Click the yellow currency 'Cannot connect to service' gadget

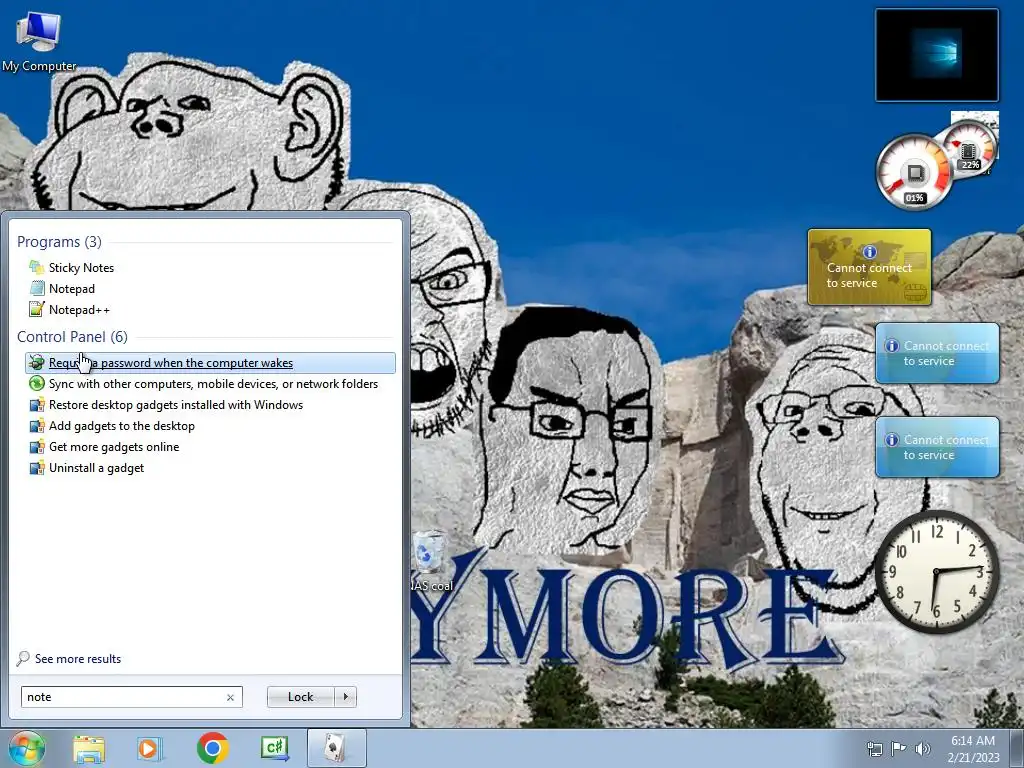coord(869,267)
